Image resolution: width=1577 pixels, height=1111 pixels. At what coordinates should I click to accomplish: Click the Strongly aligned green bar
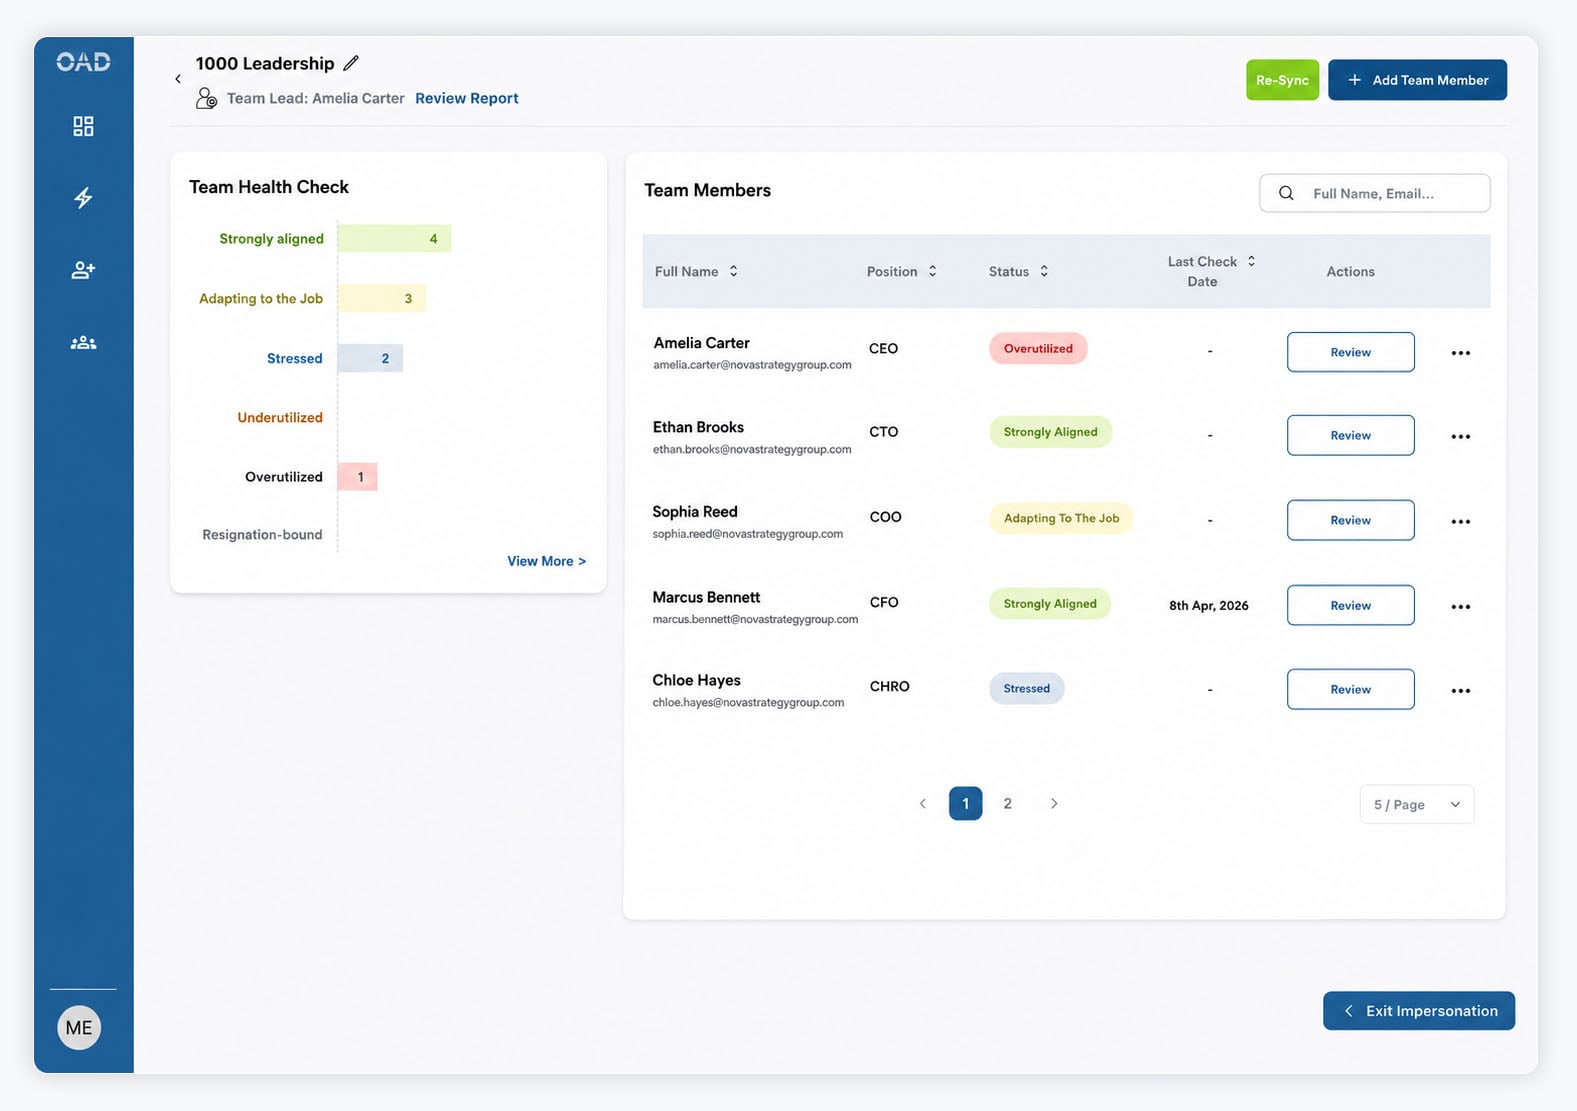click(394, 238)
